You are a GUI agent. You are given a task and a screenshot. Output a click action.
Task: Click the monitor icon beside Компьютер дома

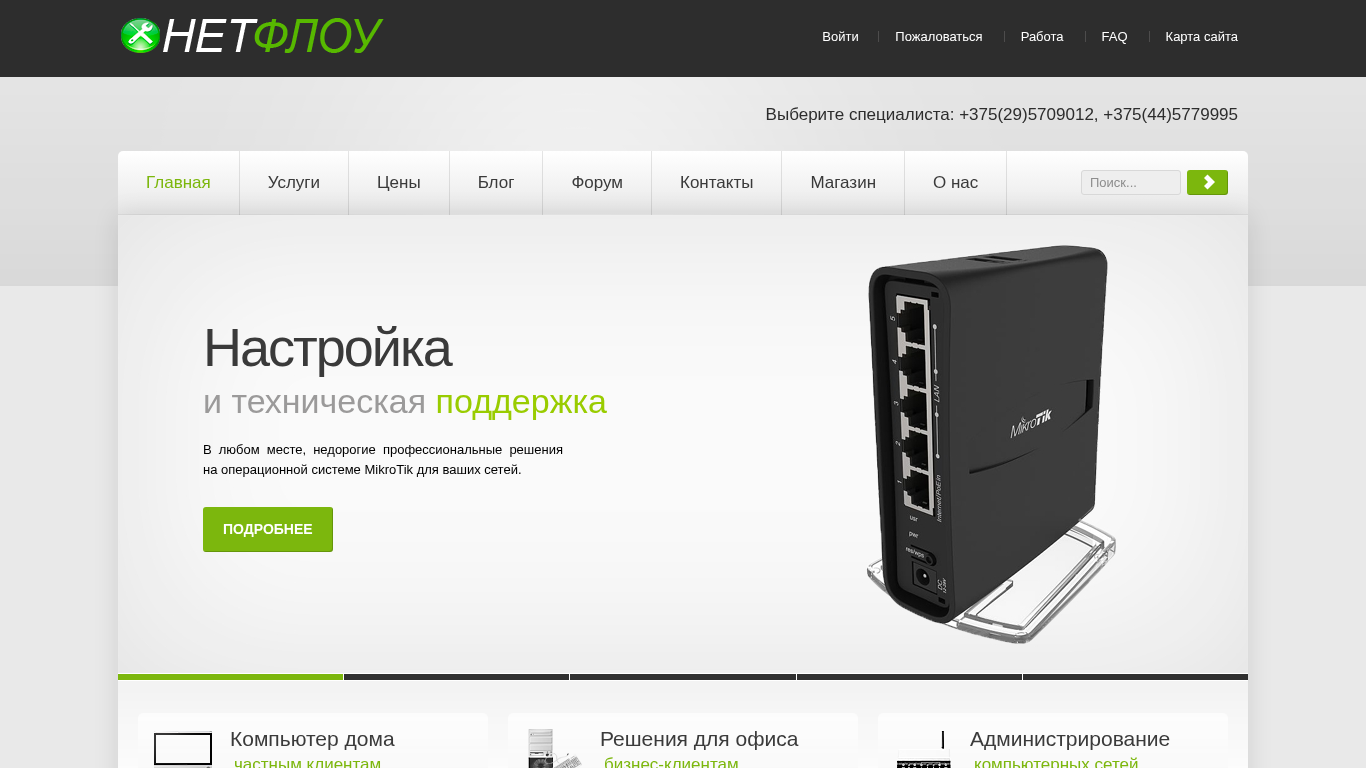[183, 750]
